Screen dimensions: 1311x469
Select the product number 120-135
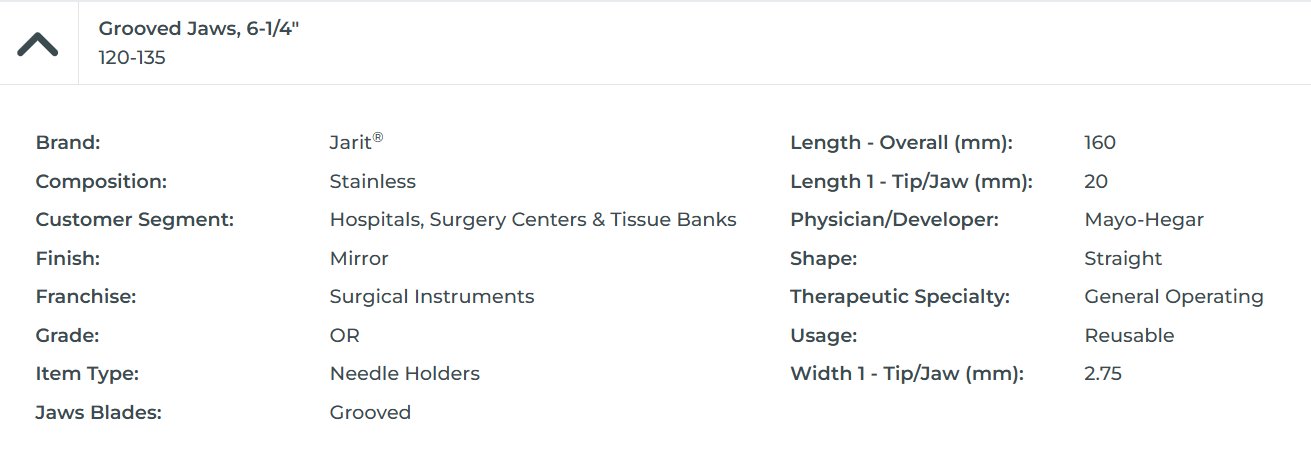tap(132, 58)
